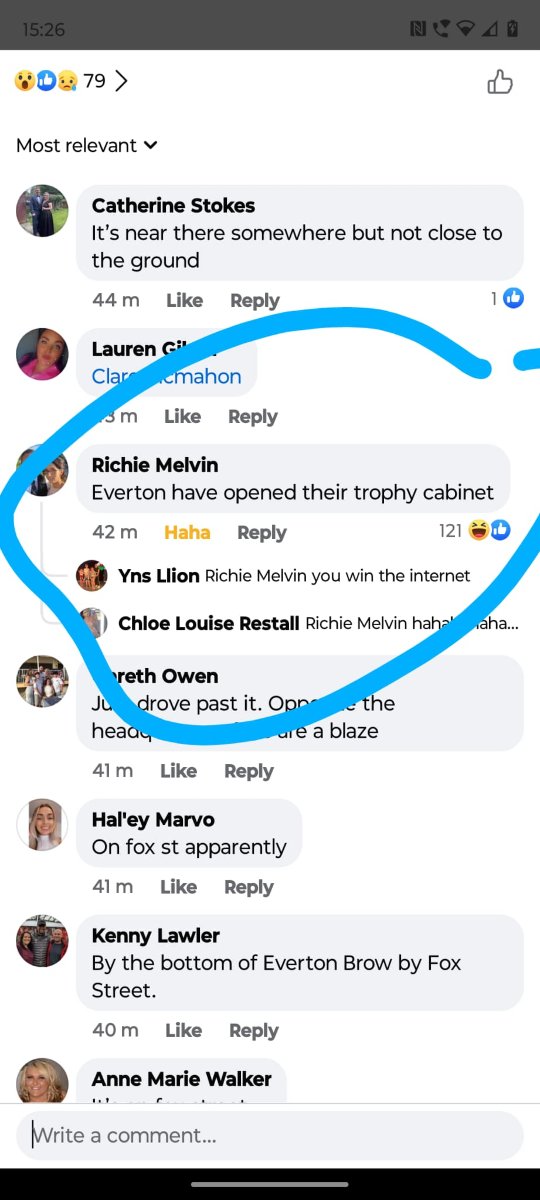Open Hal'ey Marvo's profile picture
Viewport: 540px width, 1200px height.
(x=42, y=824)
